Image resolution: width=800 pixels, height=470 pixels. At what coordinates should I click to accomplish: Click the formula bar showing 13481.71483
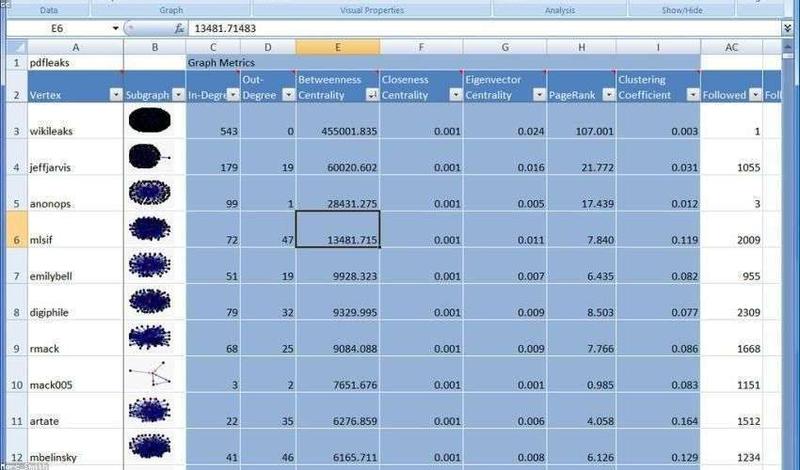pos(484,29)
